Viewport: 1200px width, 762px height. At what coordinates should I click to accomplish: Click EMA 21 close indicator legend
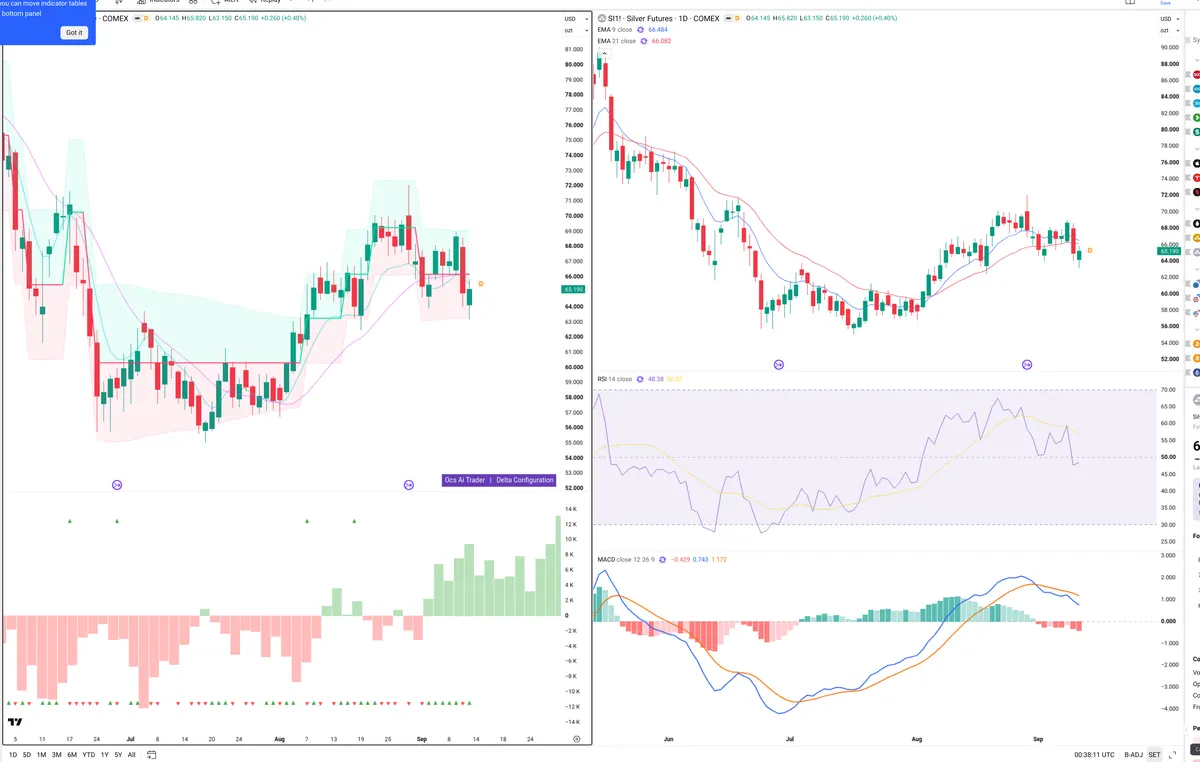[x=617, y=41]
